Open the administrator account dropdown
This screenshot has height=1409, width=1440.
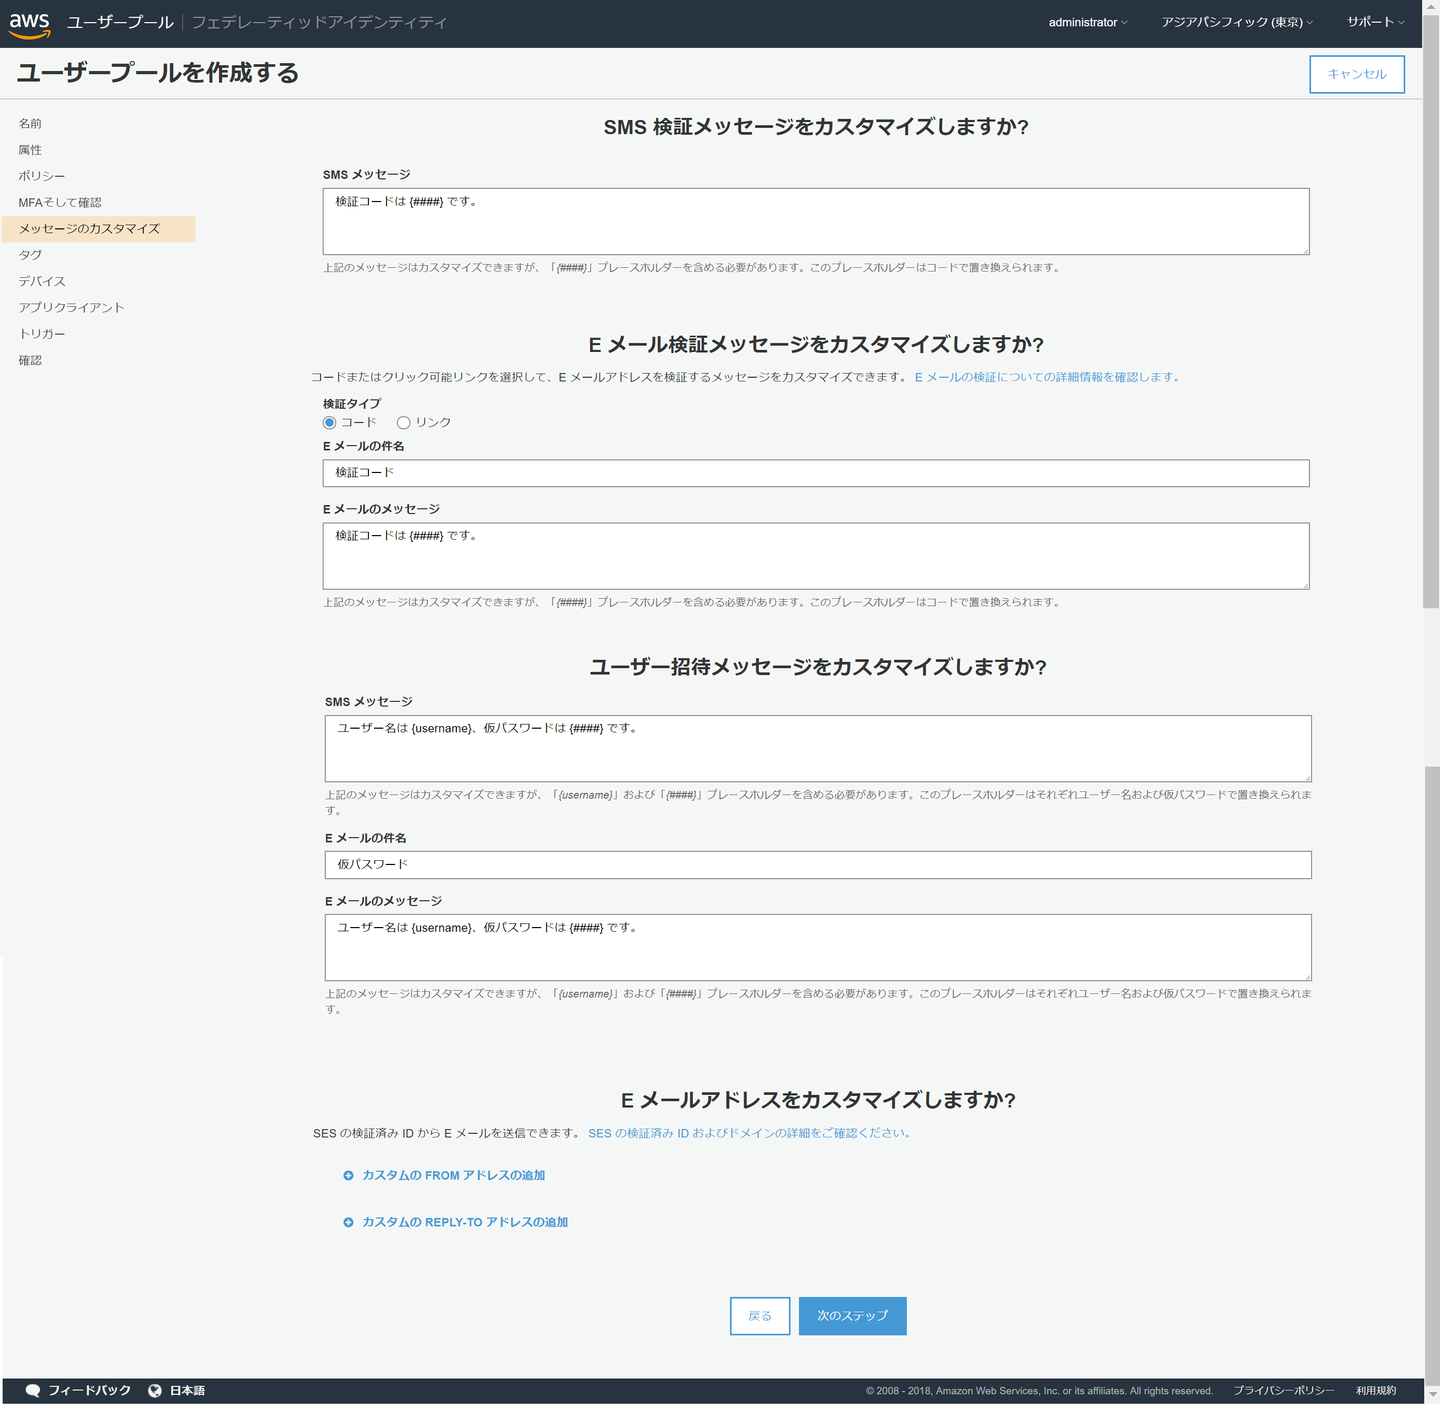click(1087, 22)
